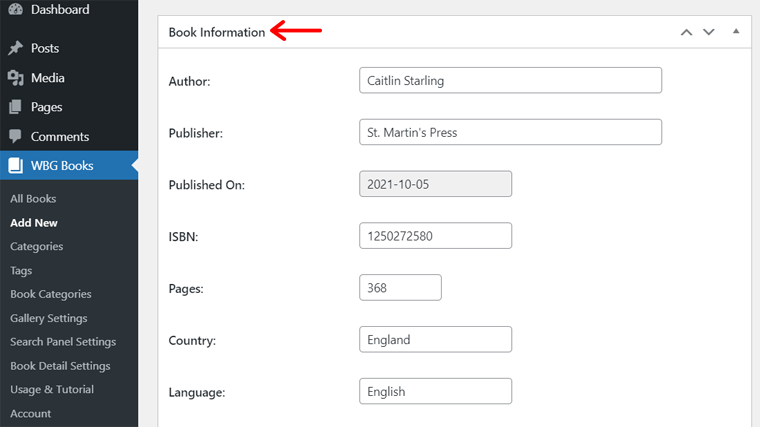Click the Author: label
This screenshot has height=427, width=760.
point(190,81)
